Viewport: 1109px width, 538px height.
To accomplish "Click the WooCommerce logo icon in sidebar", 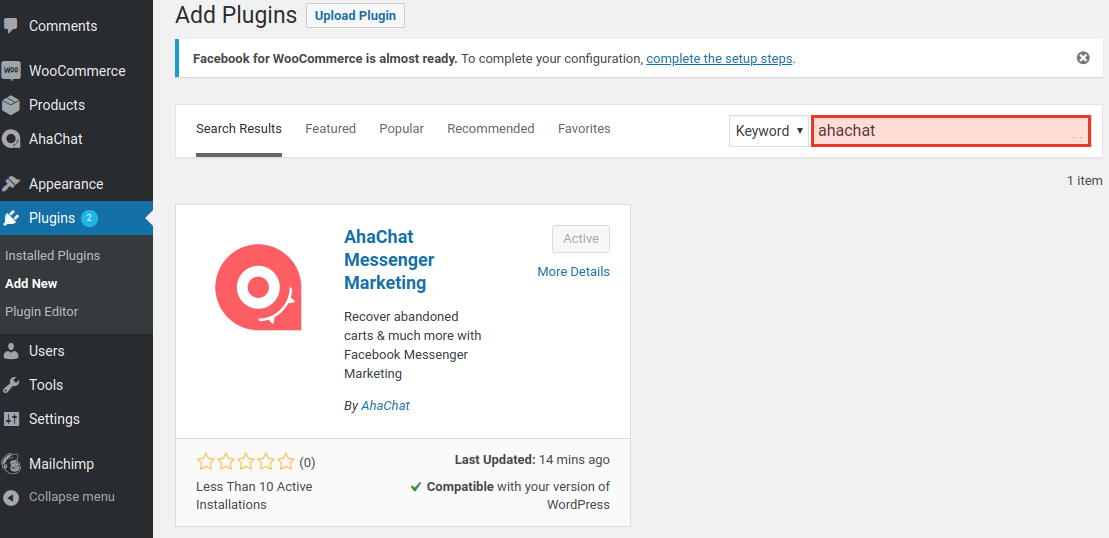I will 11,71.
